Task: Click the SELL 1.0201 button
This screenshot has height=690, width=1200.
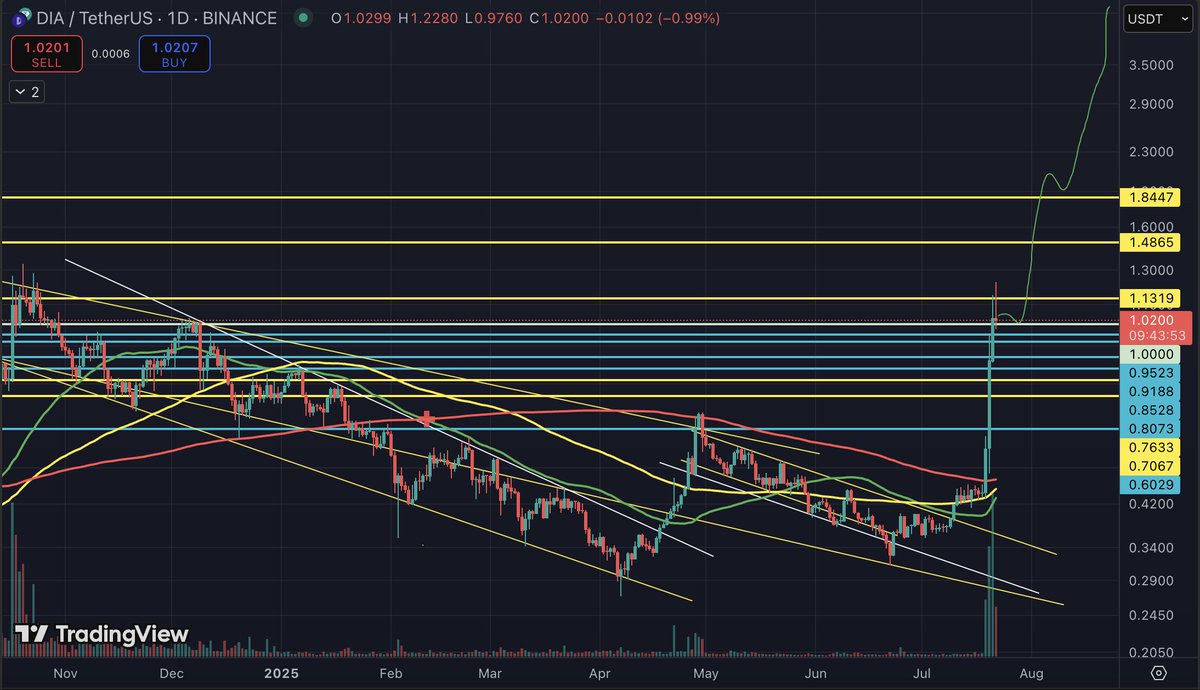Action: pyautogui.click(x=46, y=53)
